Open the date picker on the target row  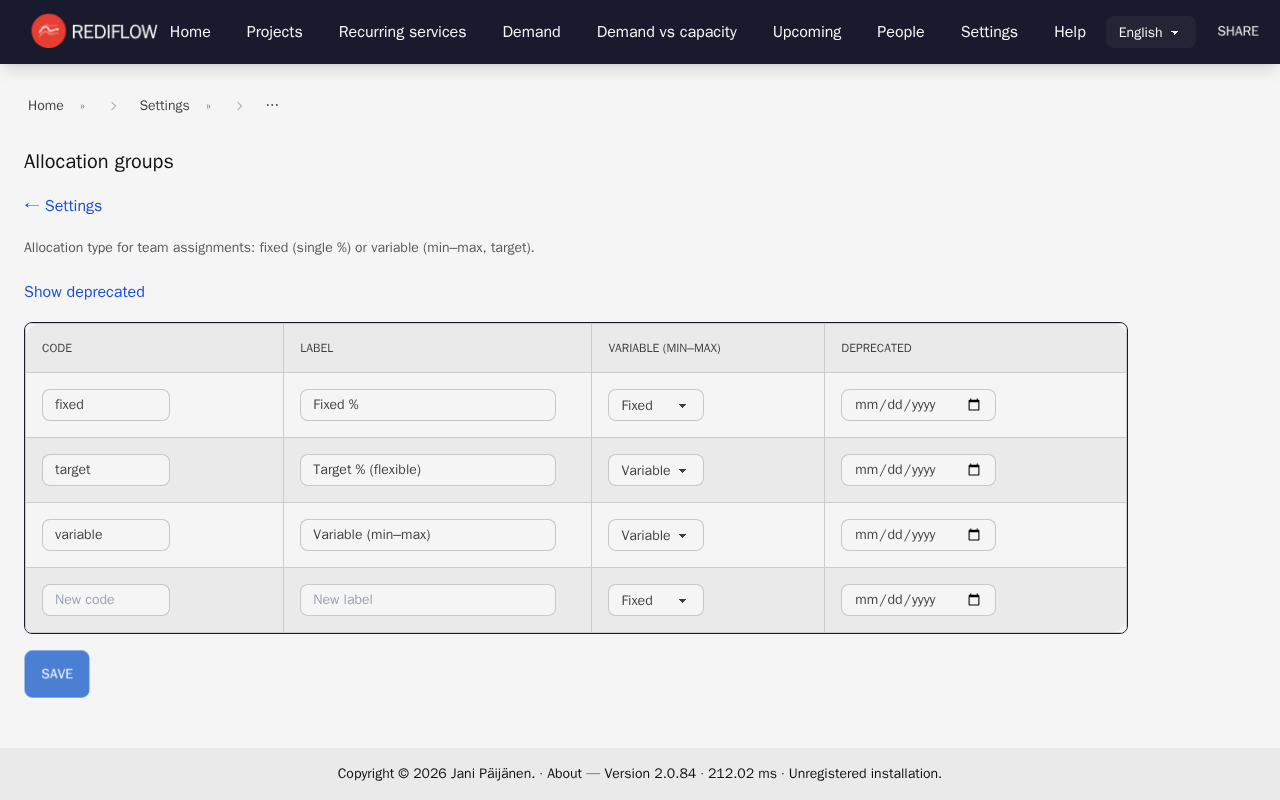pyautogui.click(x=974, y=469)
